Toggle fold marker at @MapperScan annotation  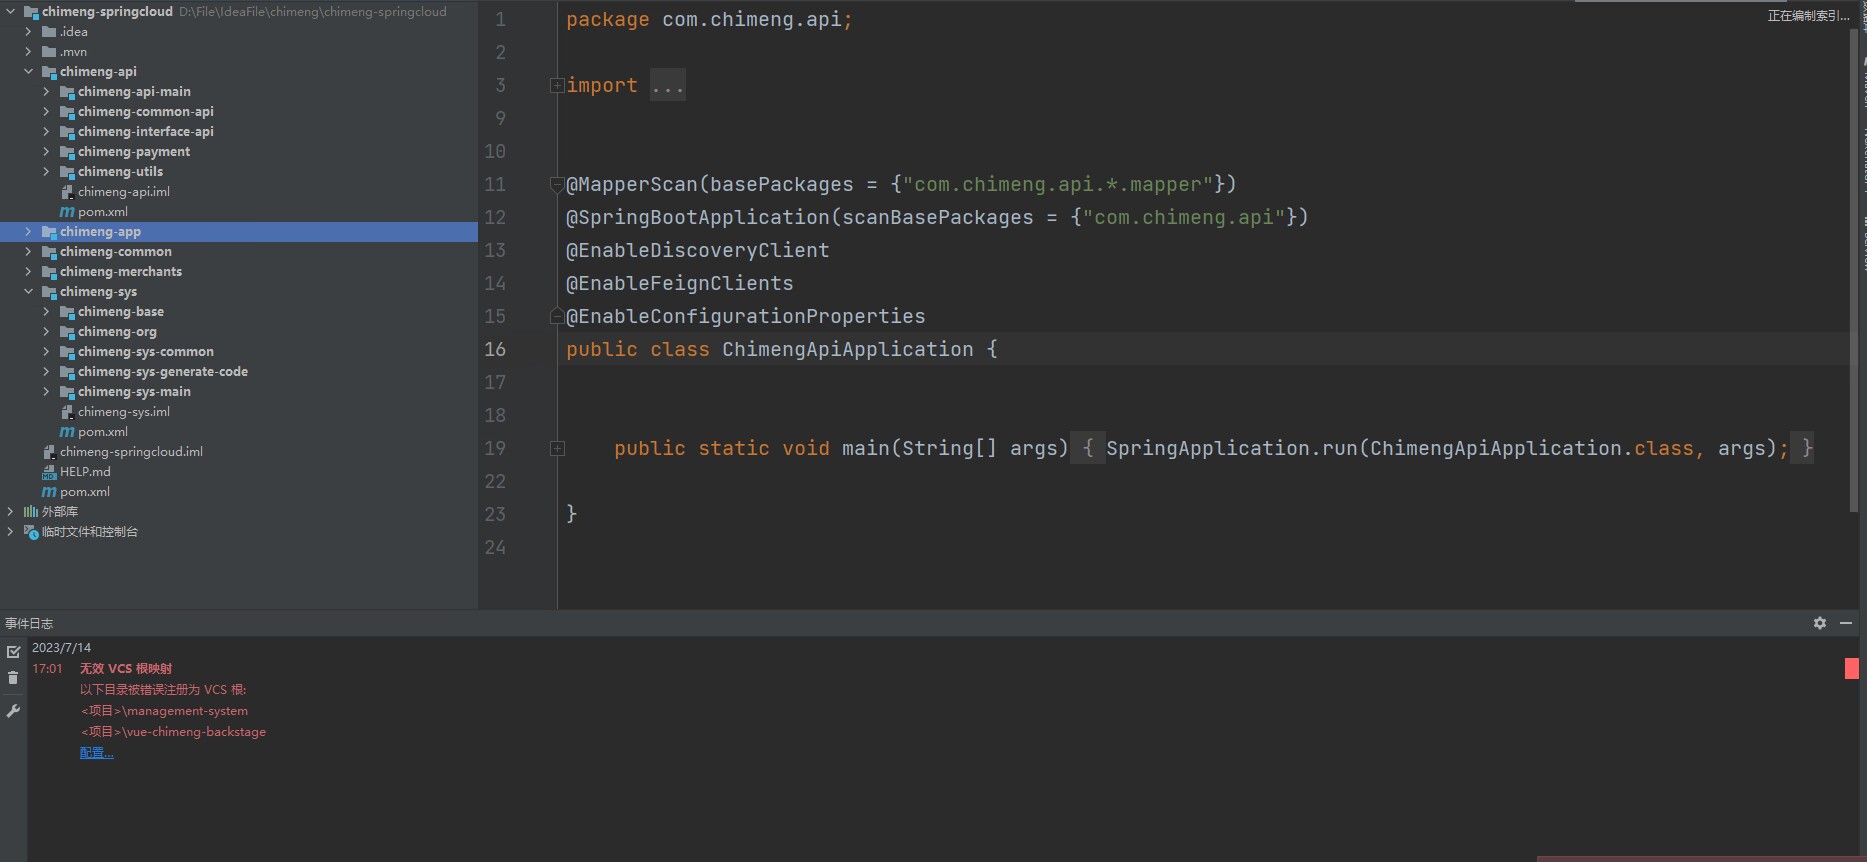[x=557, y=184]
